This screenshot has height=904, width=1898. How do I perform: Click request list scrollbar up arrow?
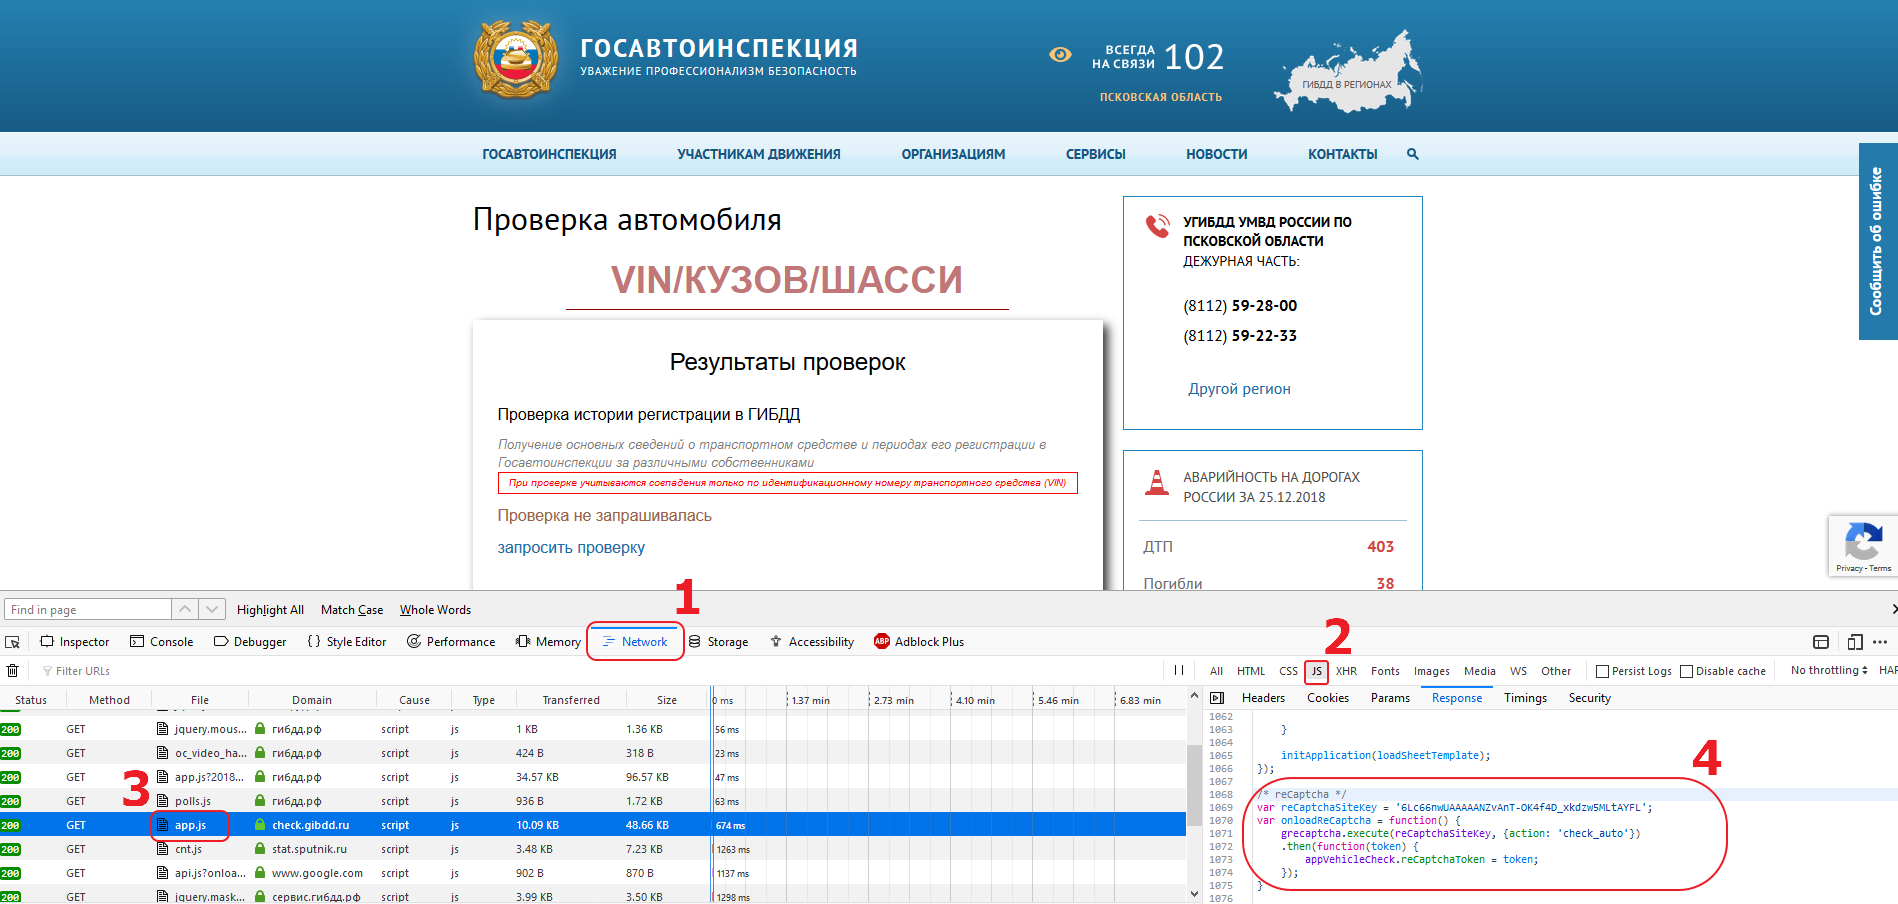pyautogui.click(x=1194, y=695)
